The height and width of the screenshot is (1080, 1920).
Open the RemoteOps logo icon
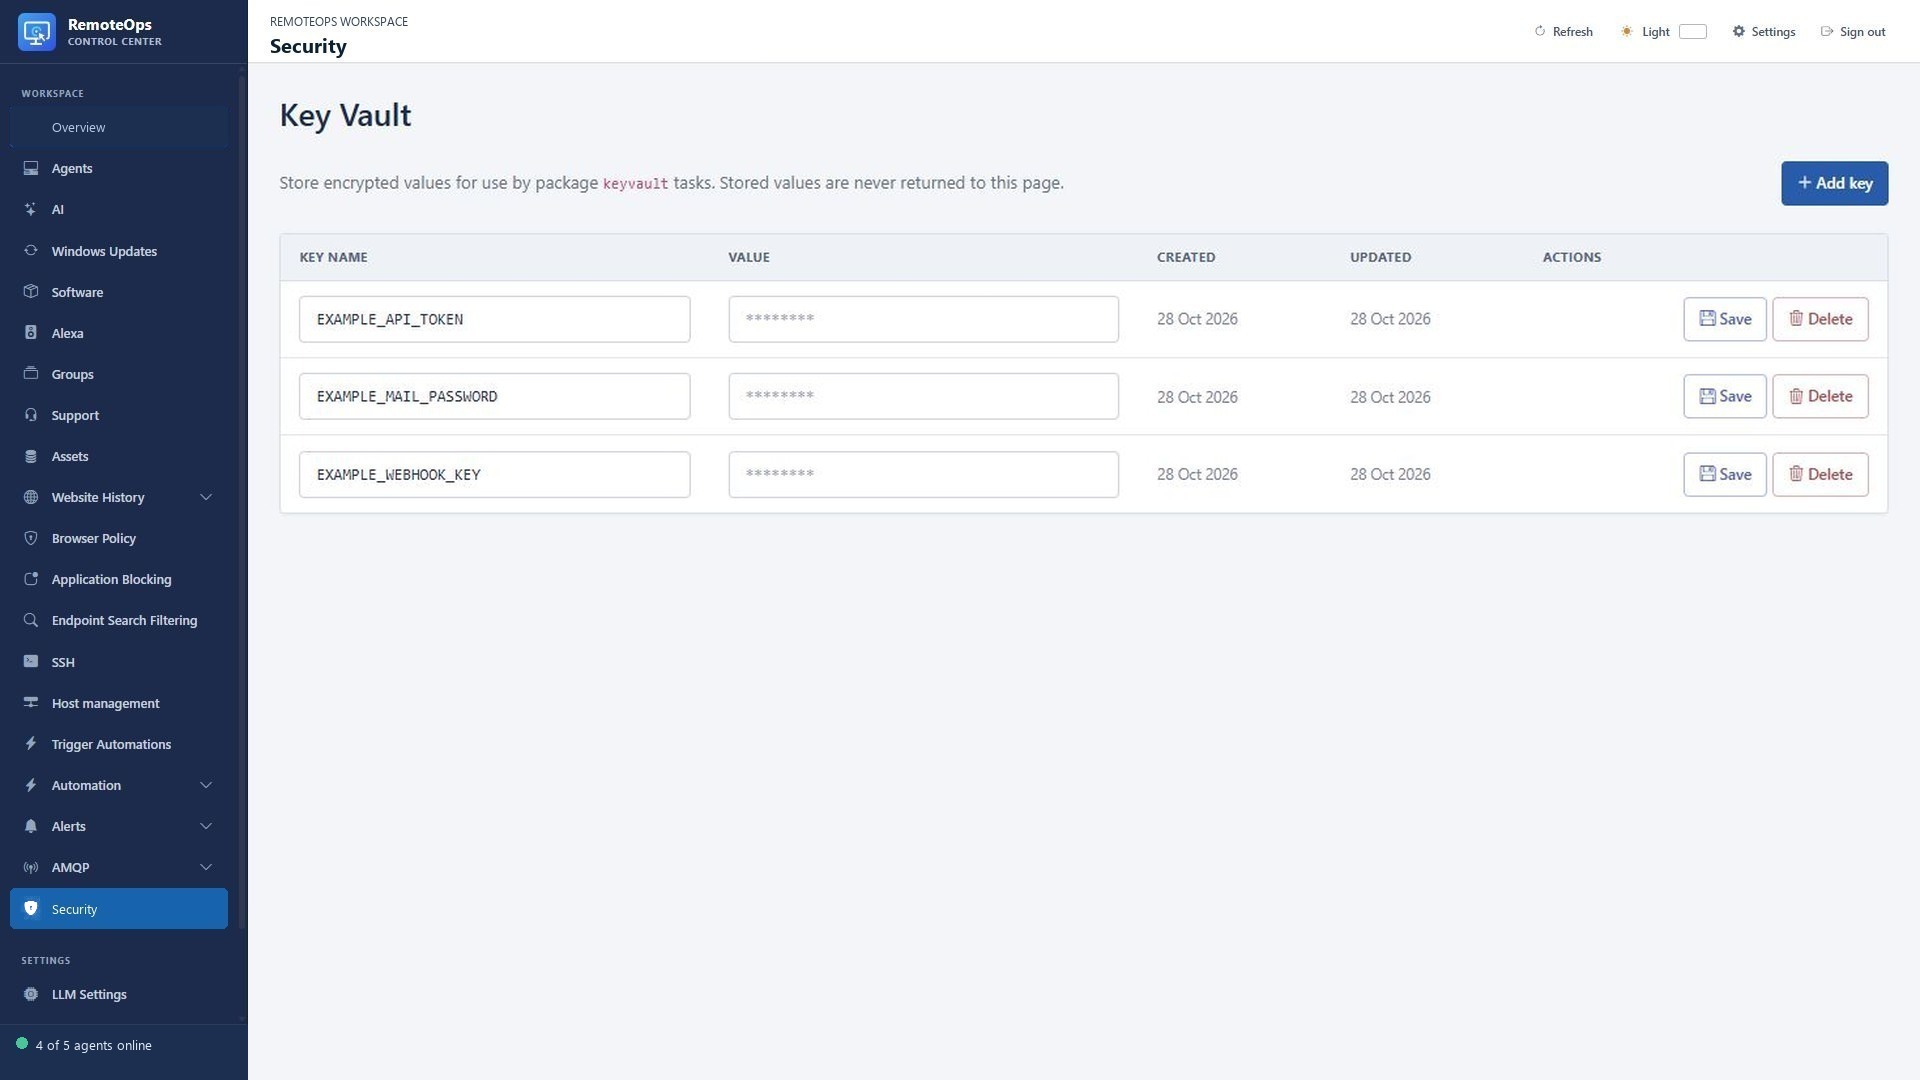point(37,32)
